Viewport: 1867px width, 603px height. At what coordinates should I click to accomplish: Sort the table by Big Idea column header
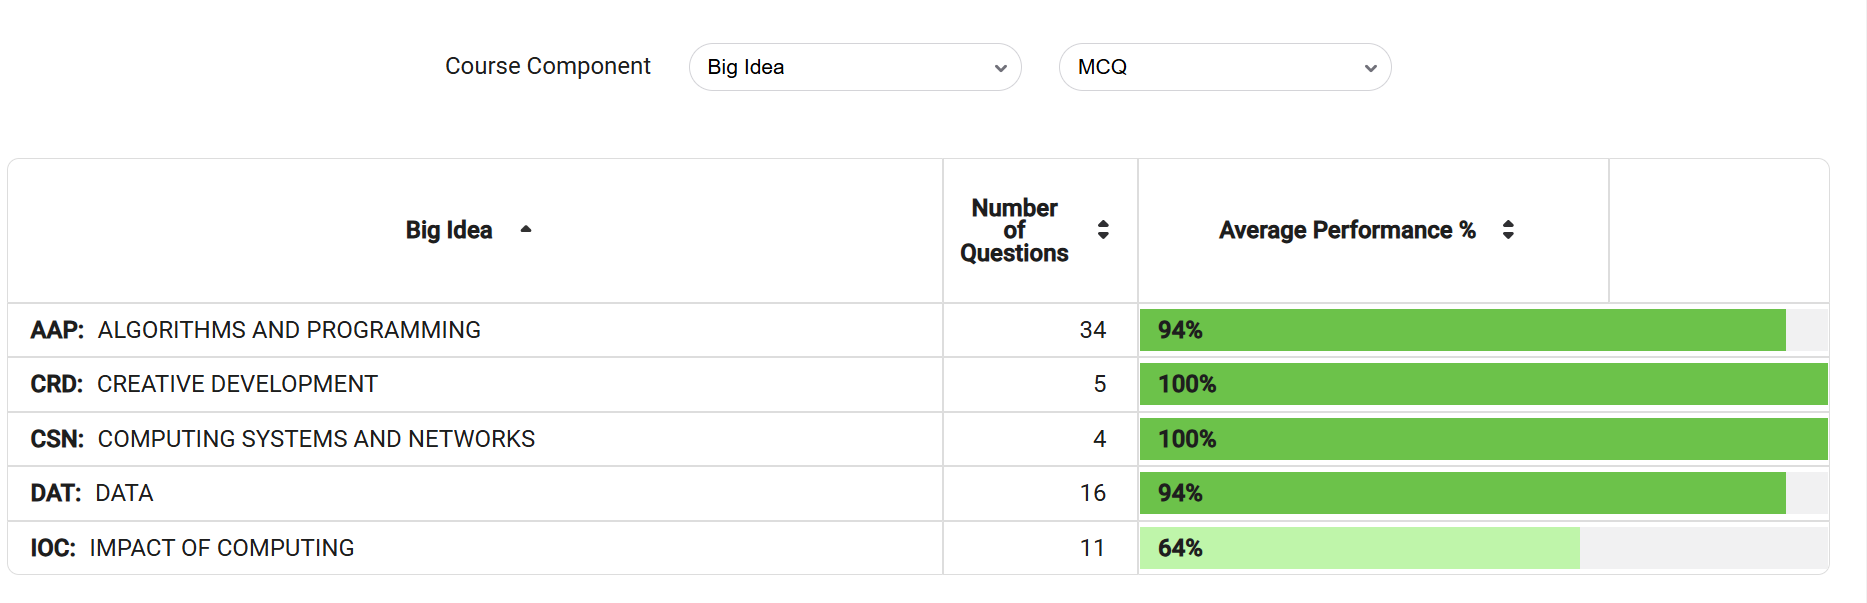(x=448, y=230)
